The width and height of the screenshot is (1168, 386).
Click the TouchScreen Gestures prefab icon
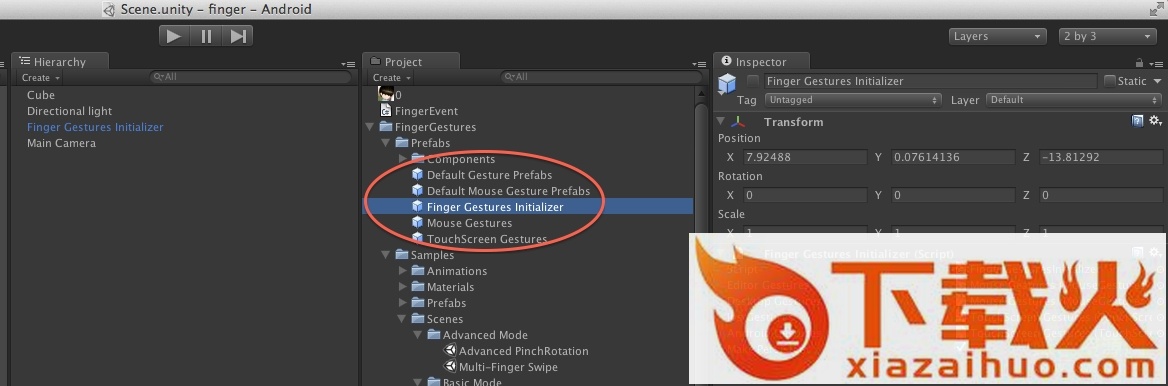[x=417, y=238]
